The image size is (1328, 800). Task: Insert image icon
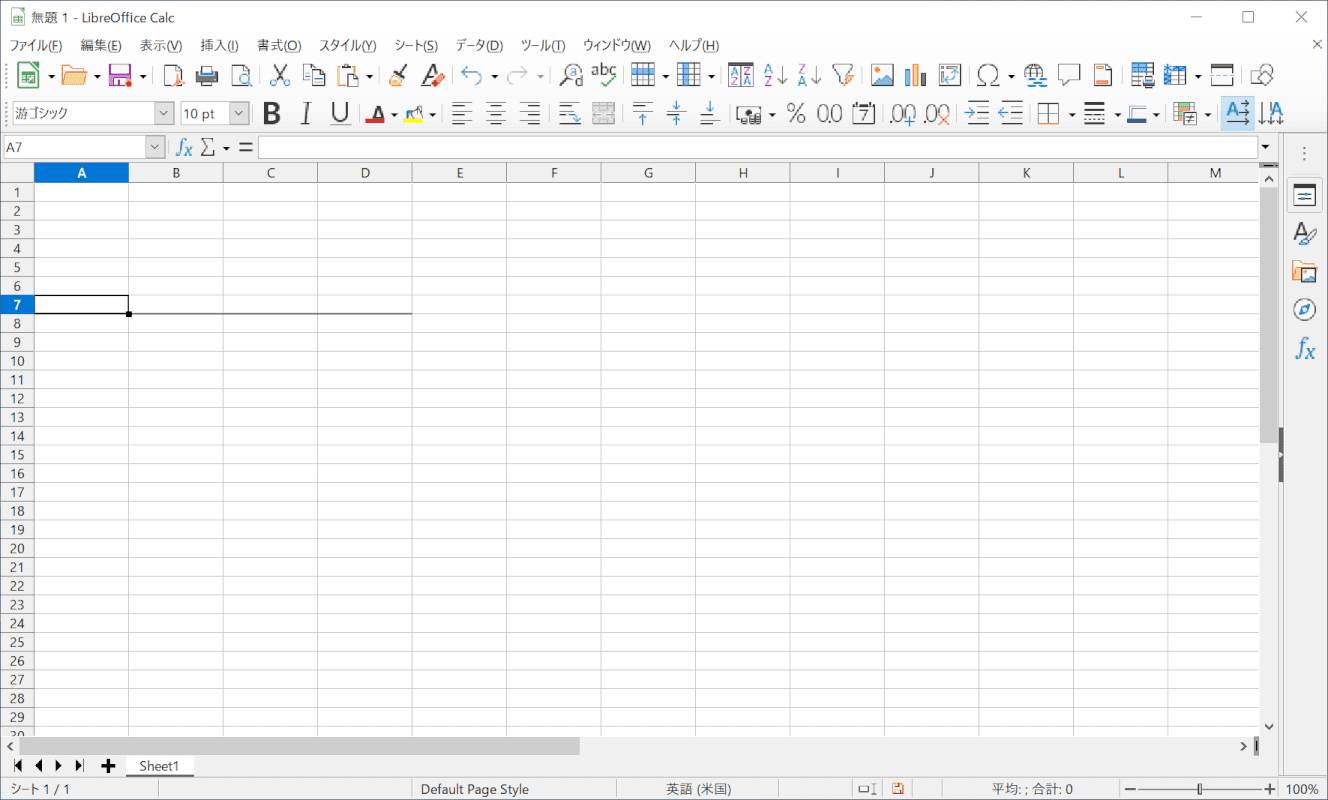882,75
